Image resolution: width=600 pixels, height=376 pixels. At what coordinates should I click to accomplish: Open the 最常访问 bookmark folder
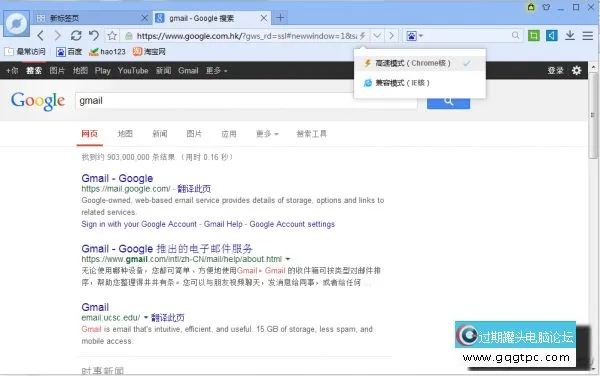25,51
